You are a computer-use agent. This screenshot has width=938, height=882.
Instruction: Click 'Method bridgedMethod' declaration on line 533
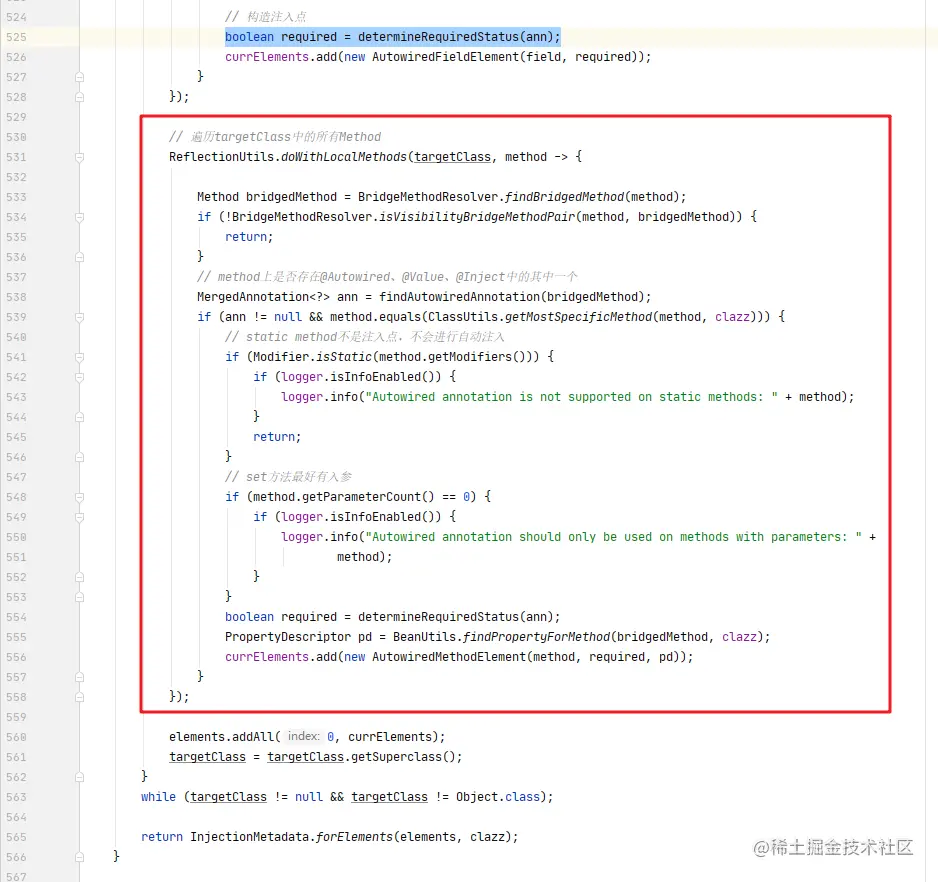point(267,197)
